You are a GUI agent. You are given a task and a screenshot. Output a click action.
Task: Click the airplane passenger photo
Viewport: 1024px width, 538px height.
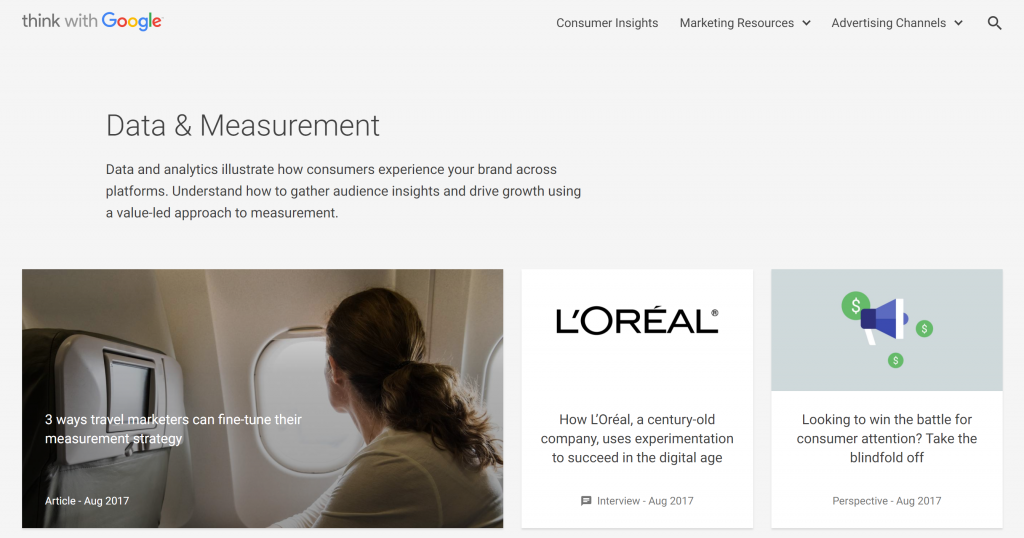[x=263, y=398]
